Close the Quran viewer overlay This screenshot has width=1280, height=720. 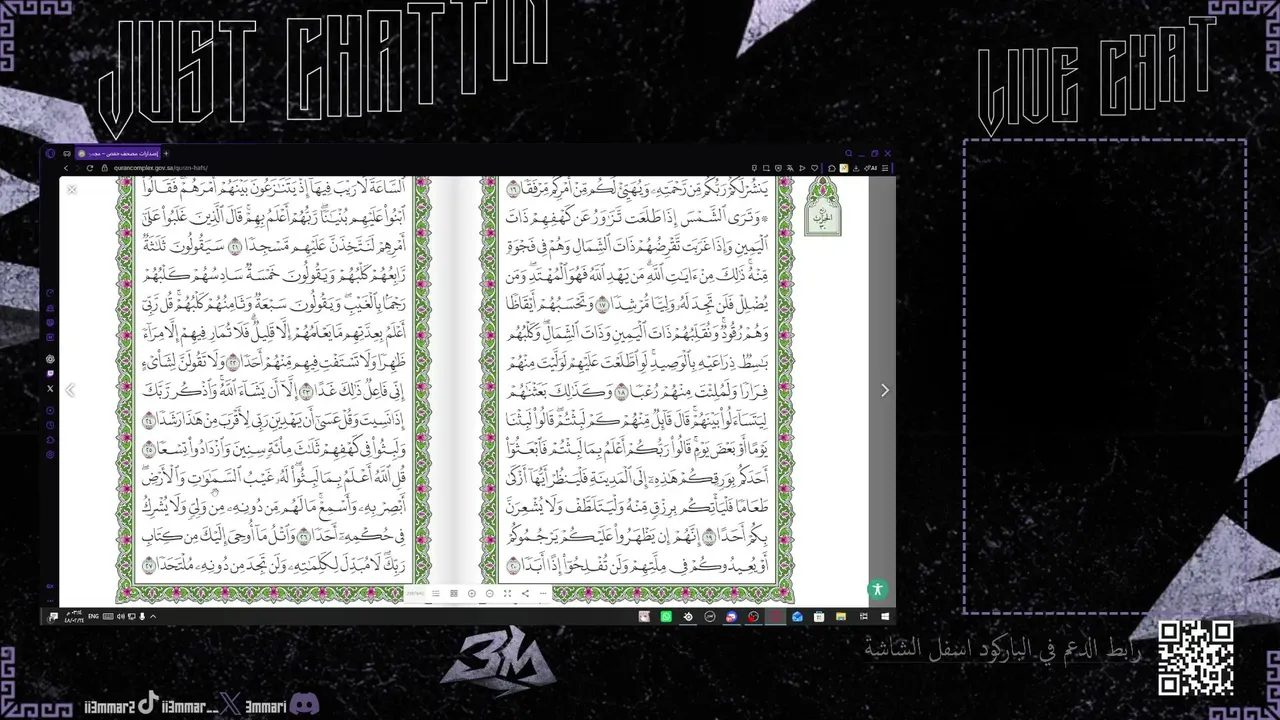pos(72,189)
